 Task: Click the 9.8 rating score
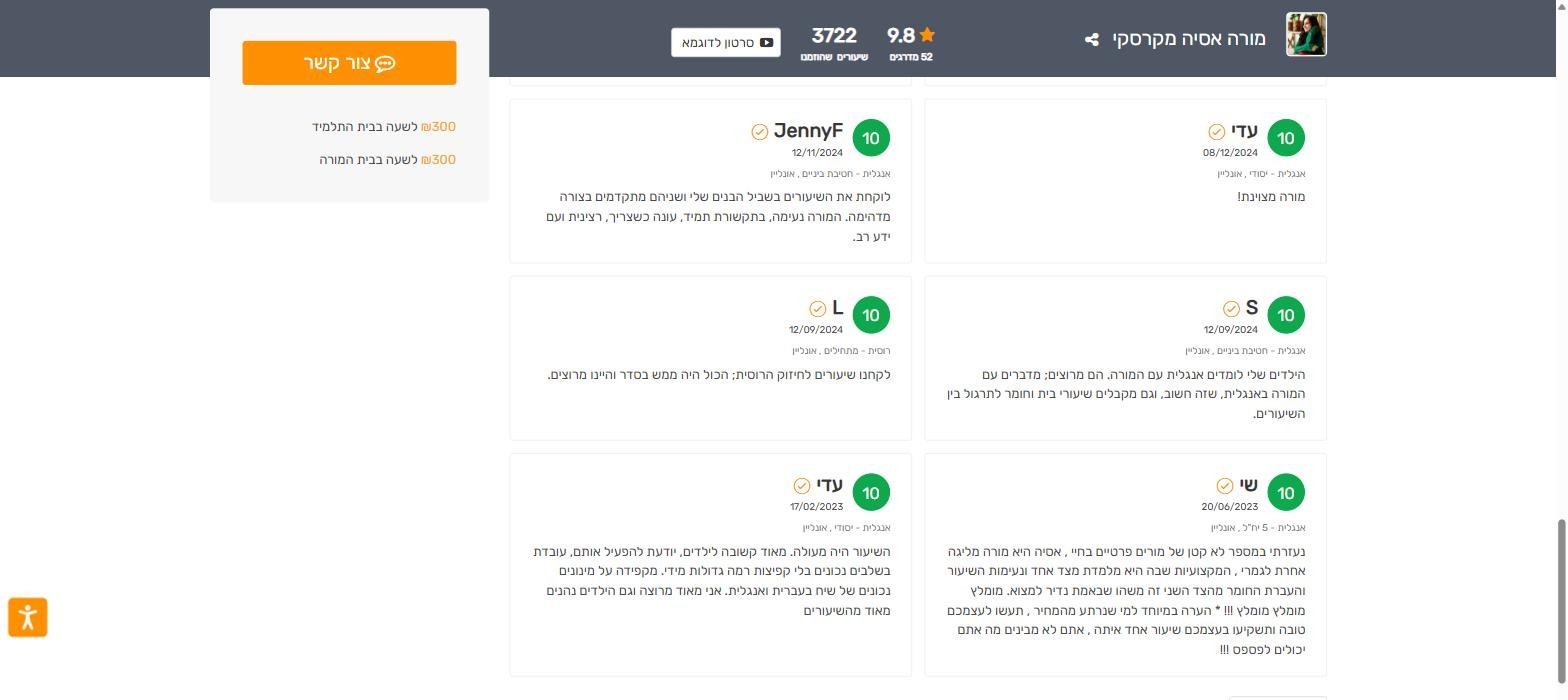(x=901, y=35)
